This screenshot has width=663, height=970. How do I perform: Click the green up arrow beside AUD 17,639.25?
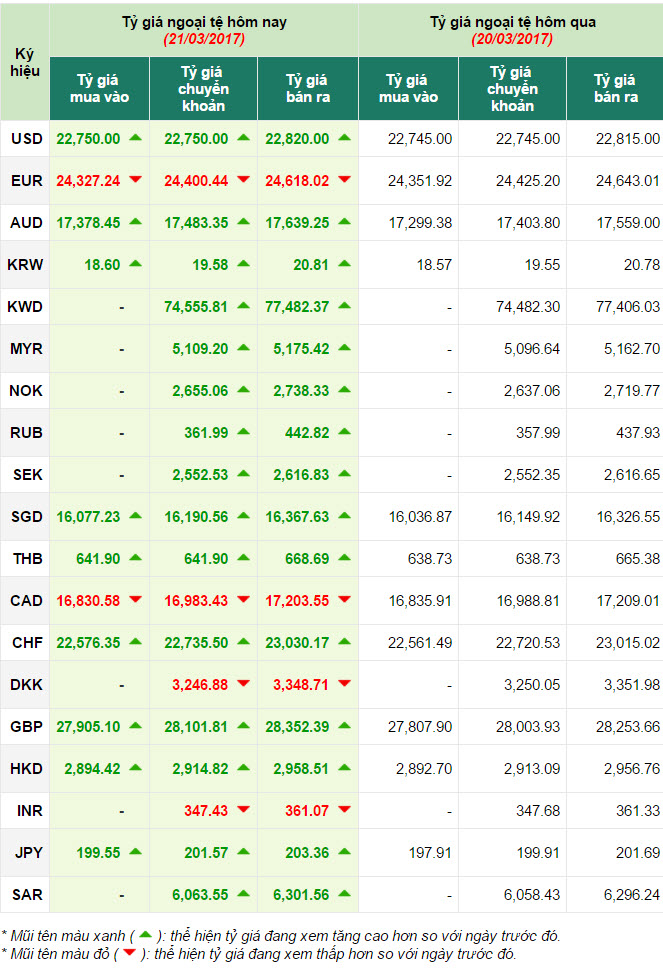coord(344,221)
